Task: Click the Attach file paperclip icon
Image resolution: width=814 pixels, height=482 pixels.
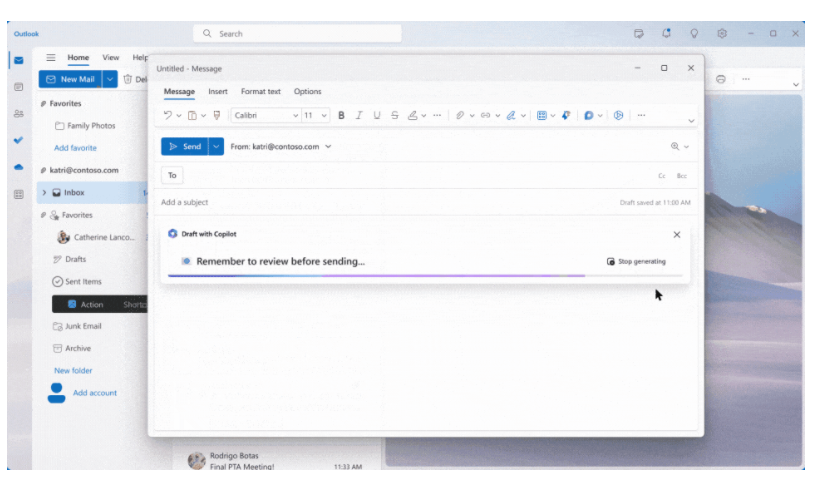Action: point(460,115)
